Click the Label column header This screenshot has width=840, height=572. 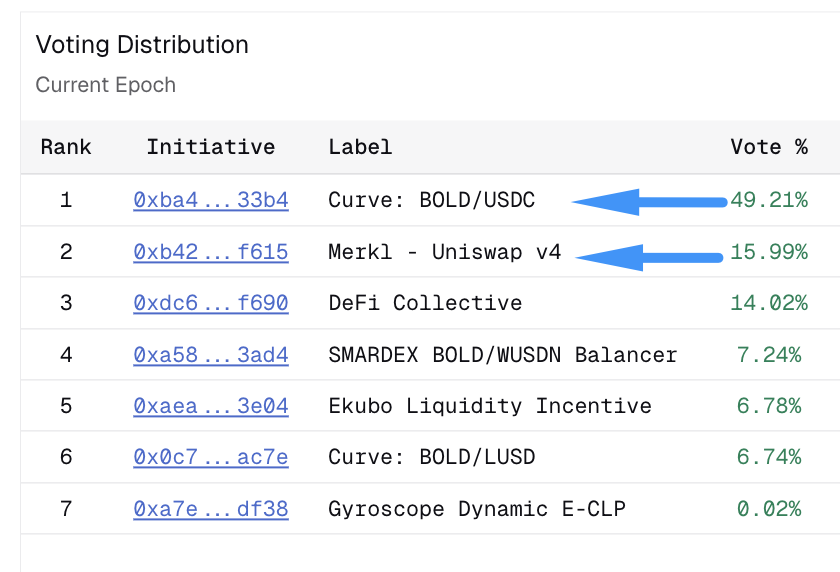(360, 147)
